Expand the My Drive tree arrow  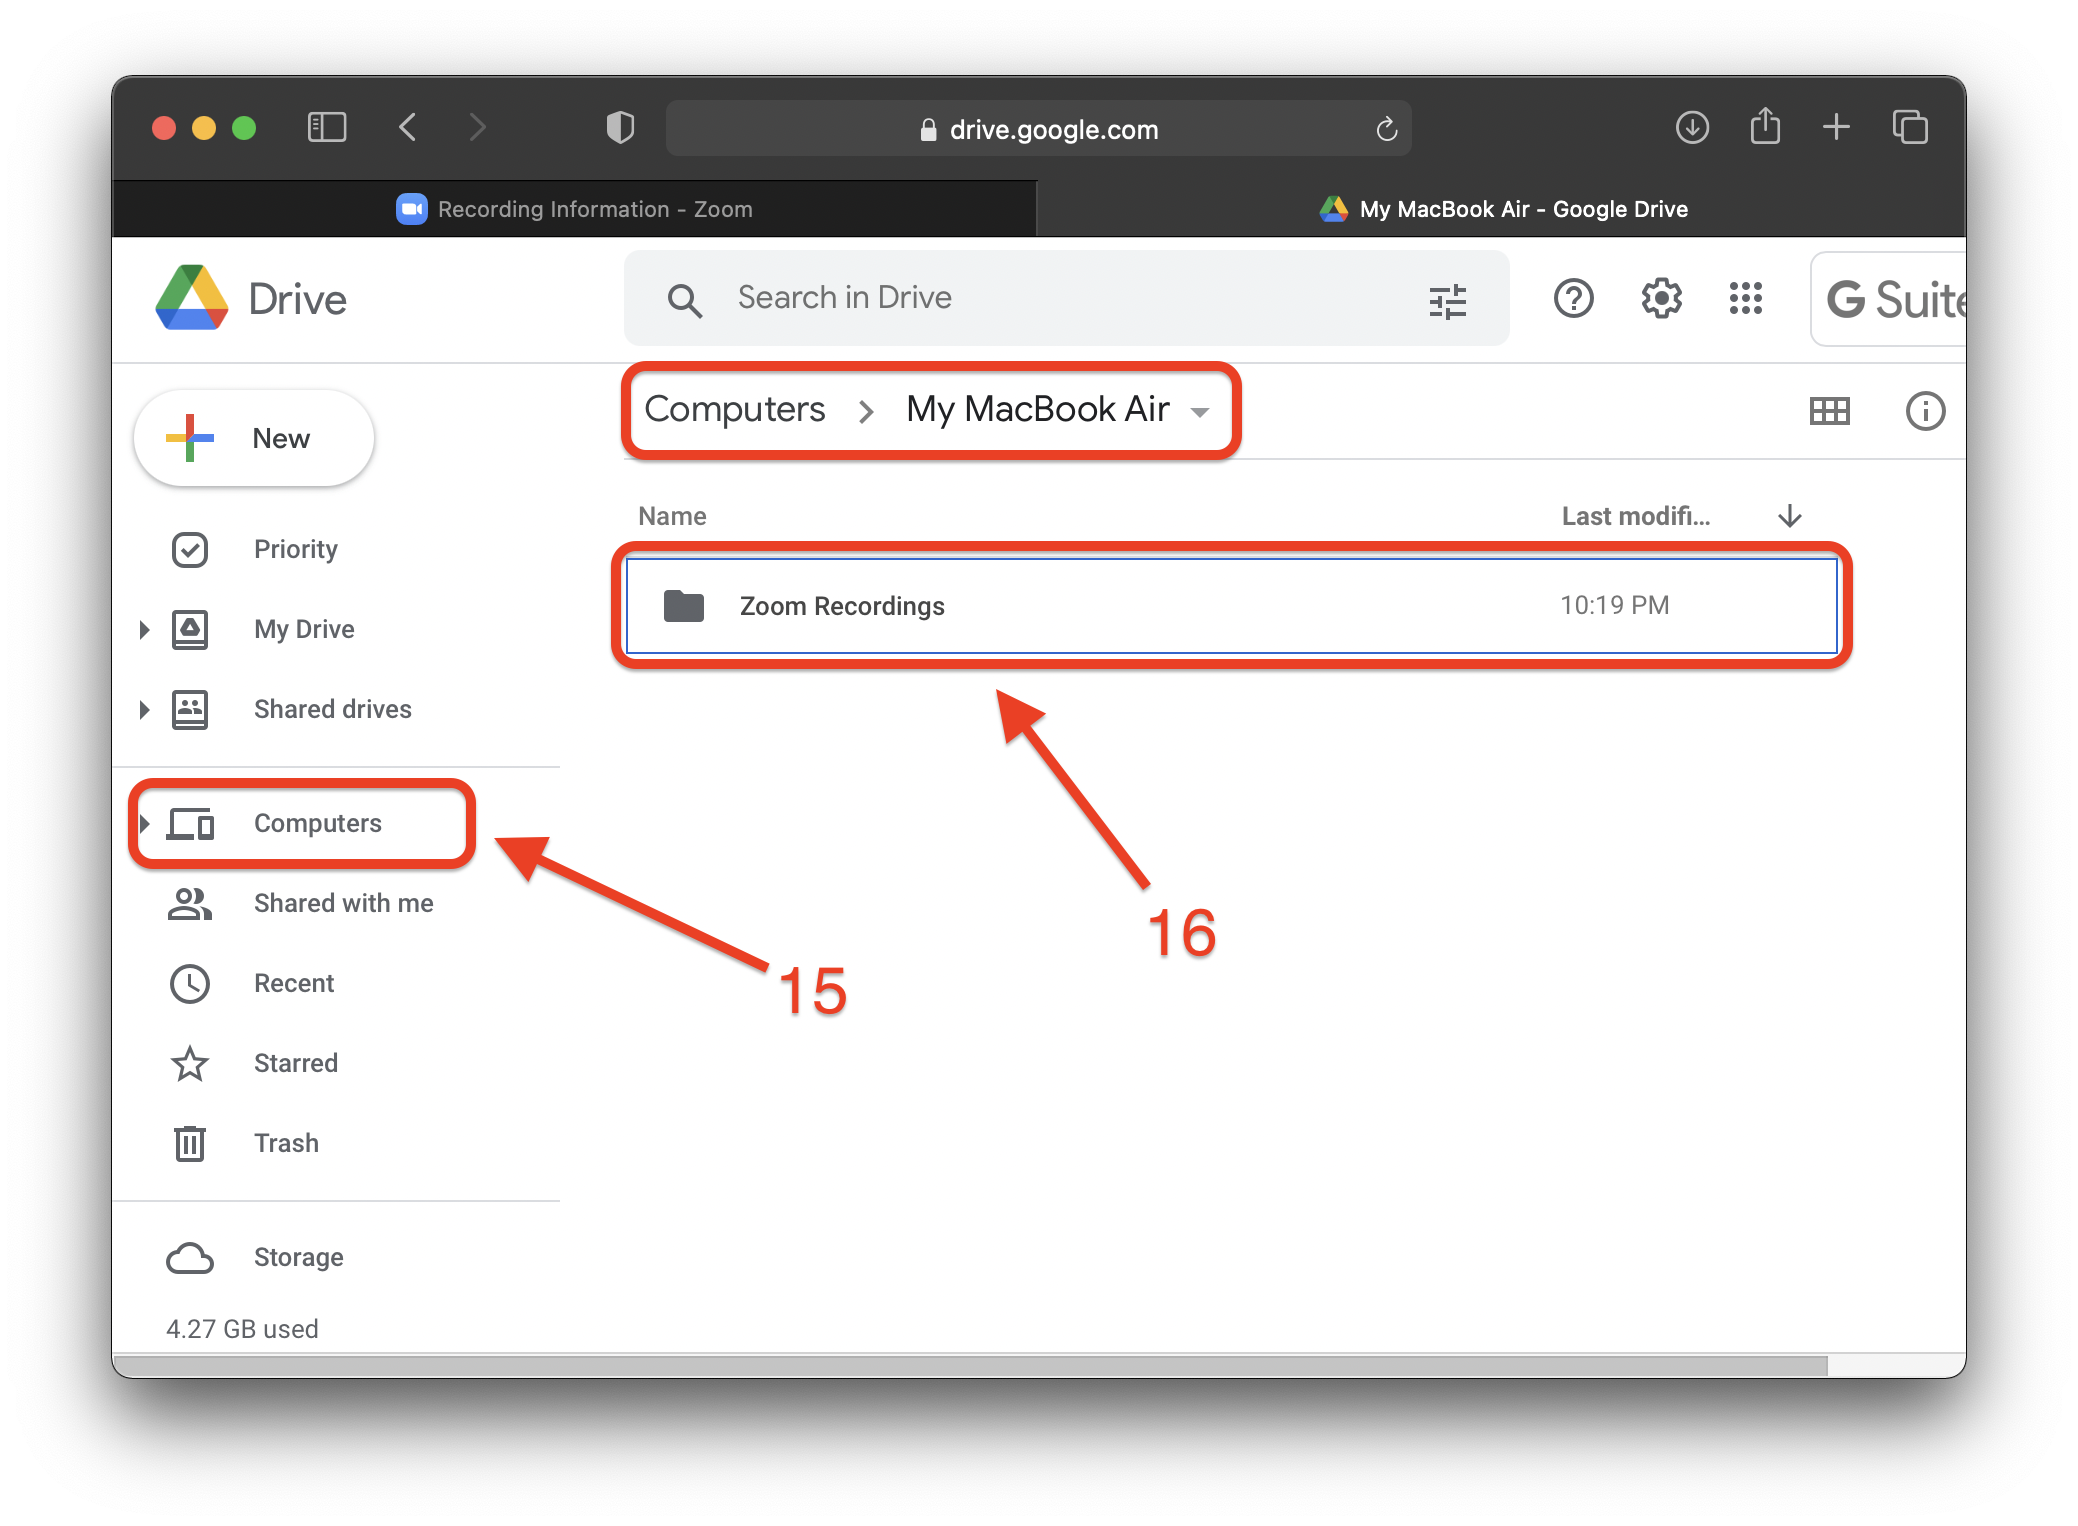[x=144, y=629]
